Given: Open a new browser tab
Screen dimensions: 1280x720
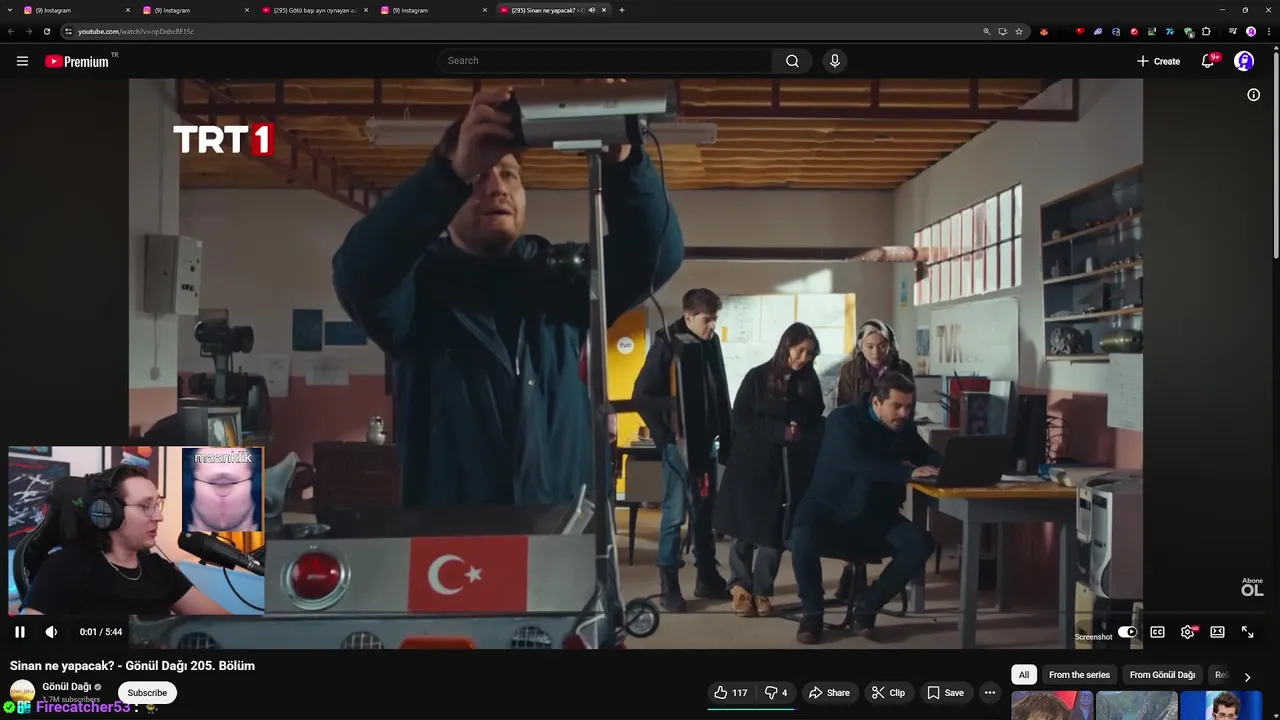Looking at the screenshot, I should coord(622,10).
